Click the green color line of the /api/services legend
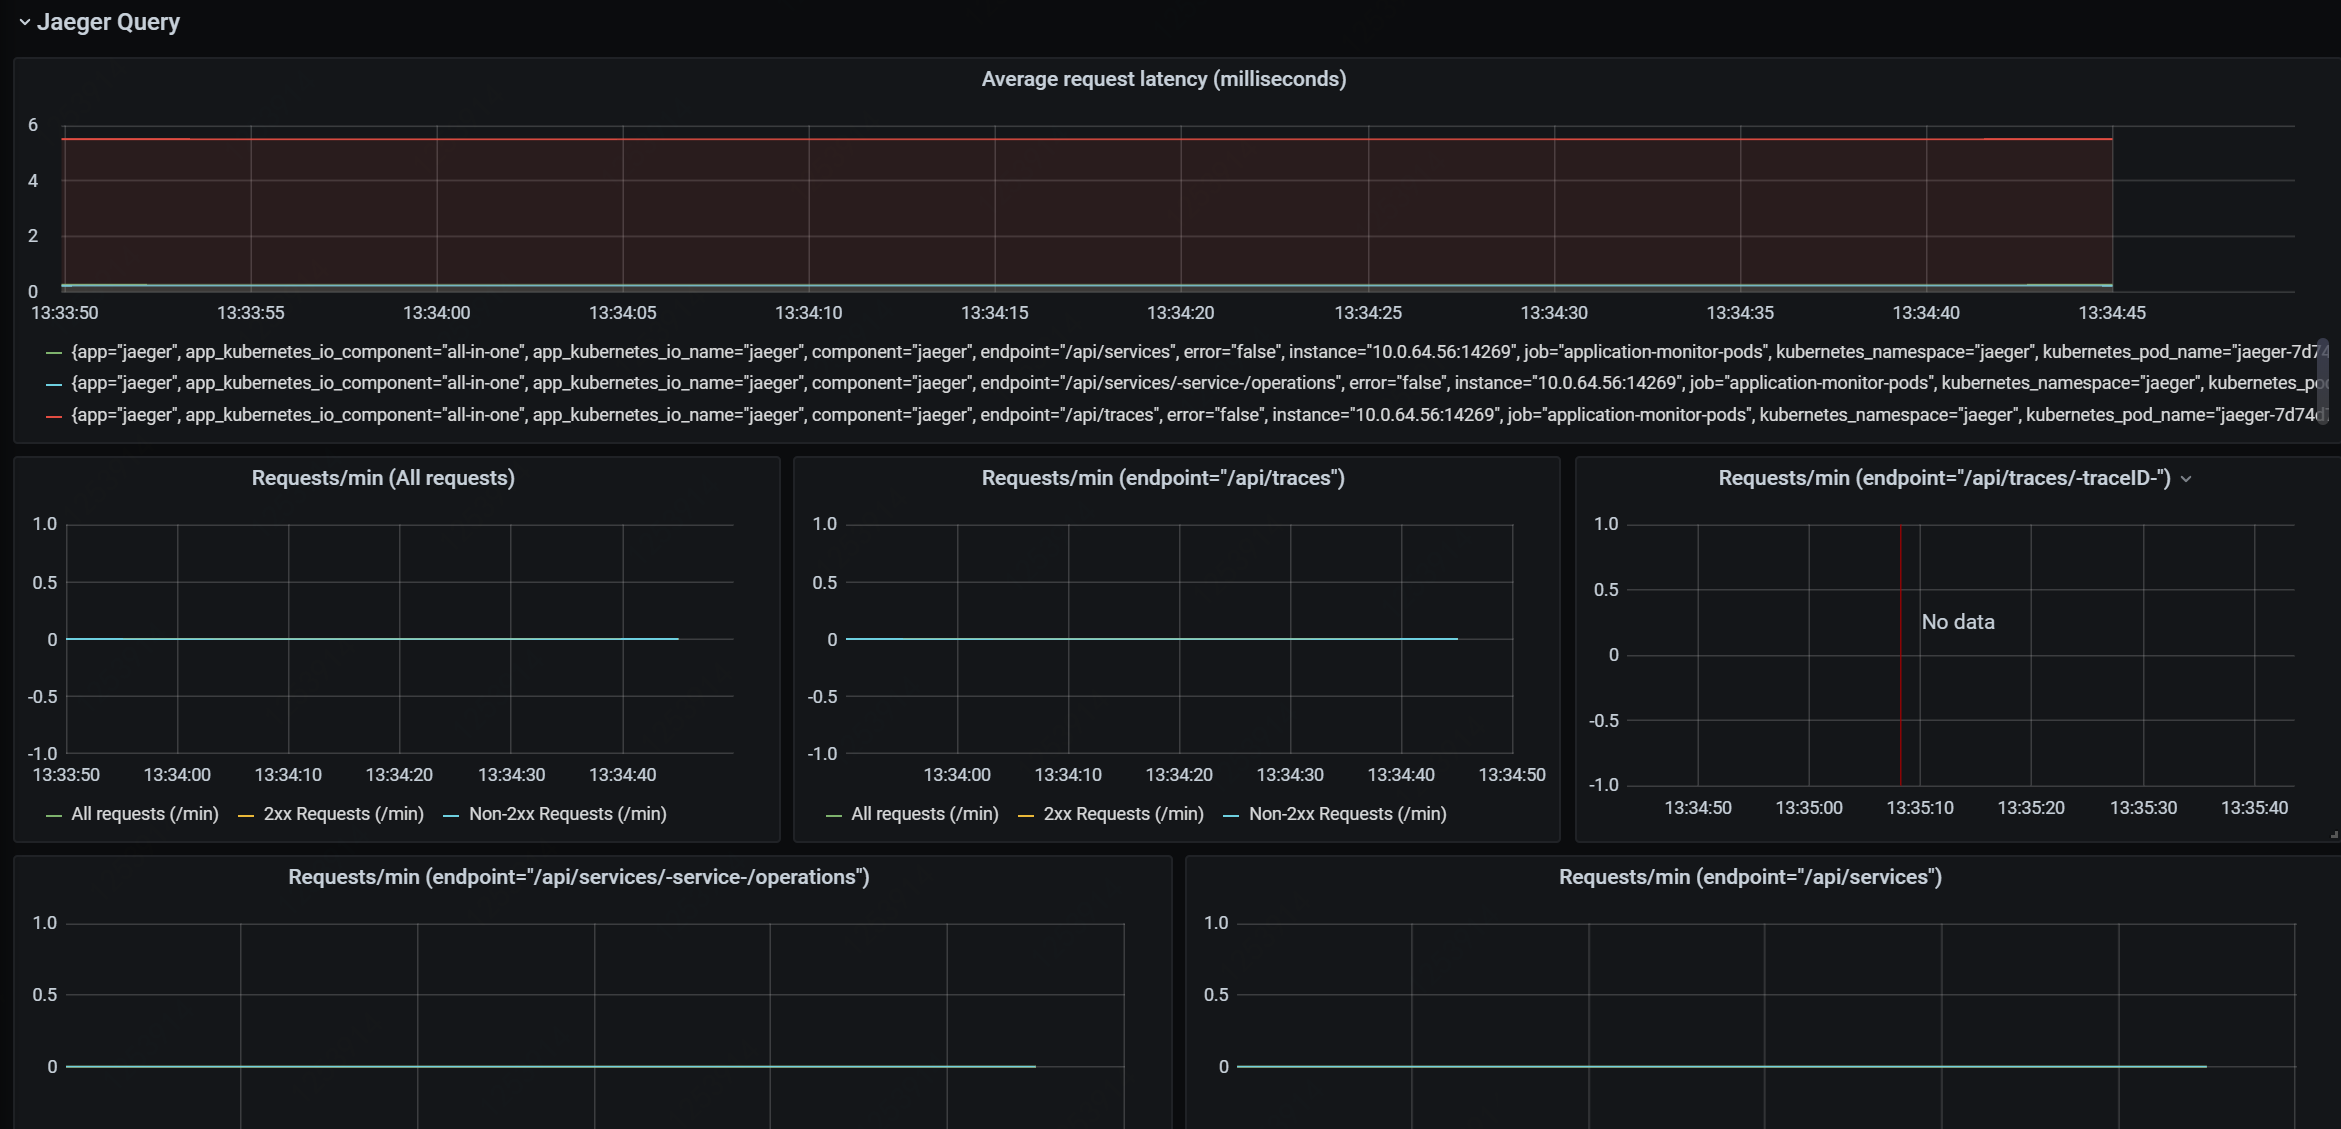This screenshot has height=1129, width=2341. pos(54,353)
